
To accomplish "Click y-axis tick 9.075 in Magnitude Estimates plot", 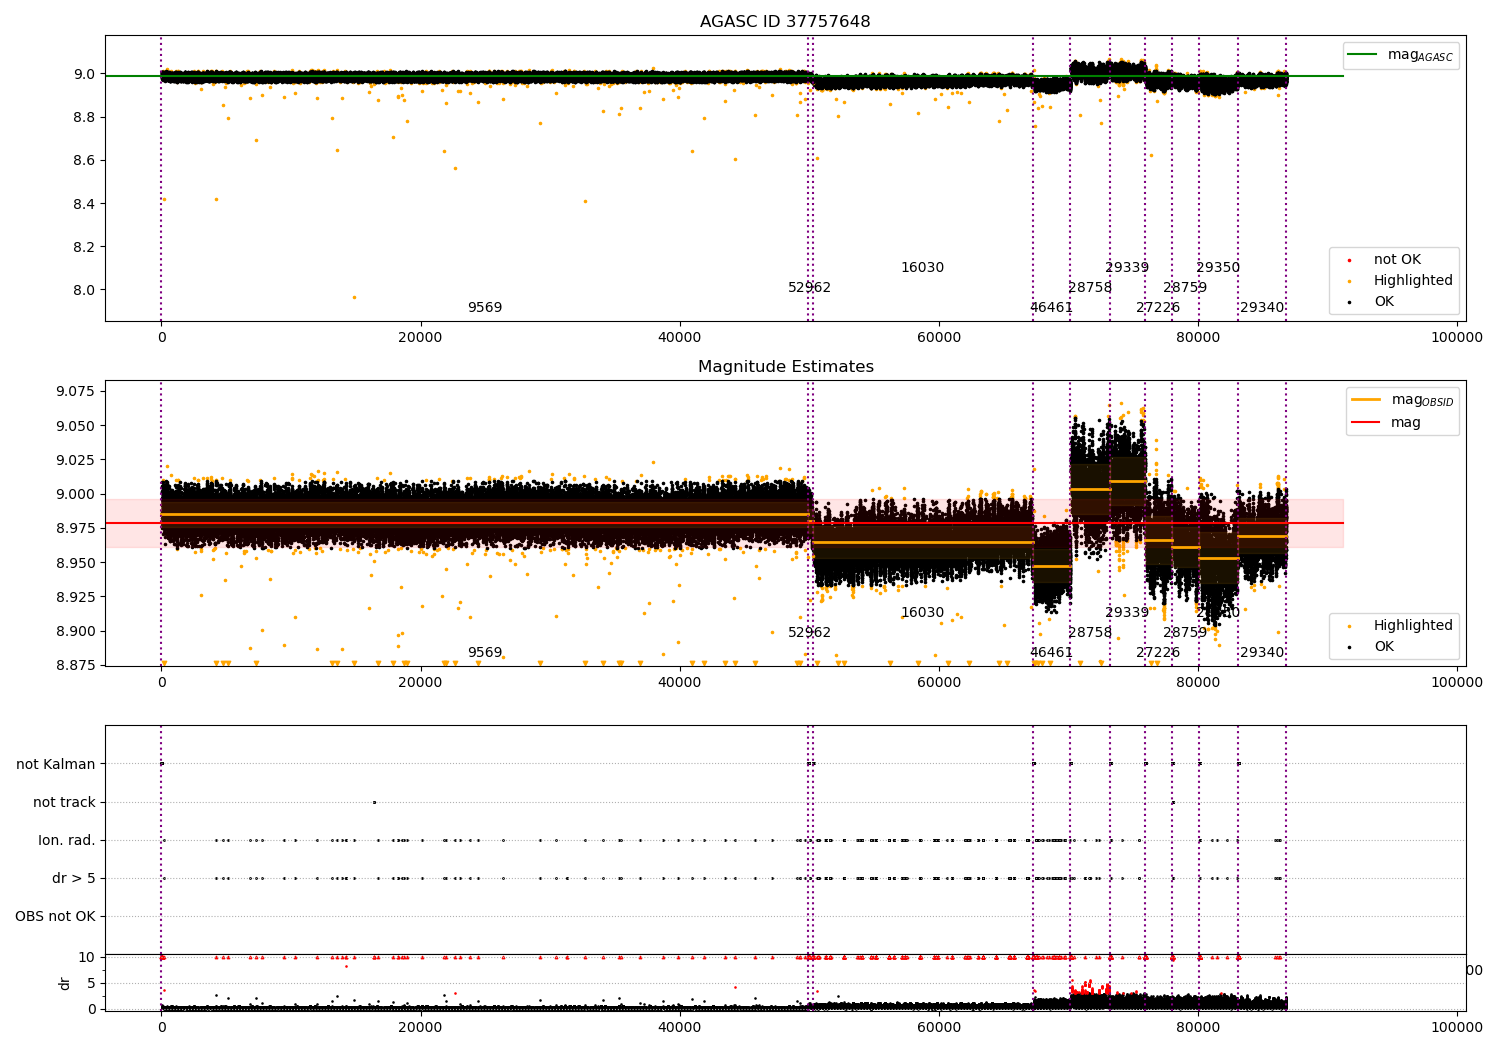I will click(x=76, y=391).
